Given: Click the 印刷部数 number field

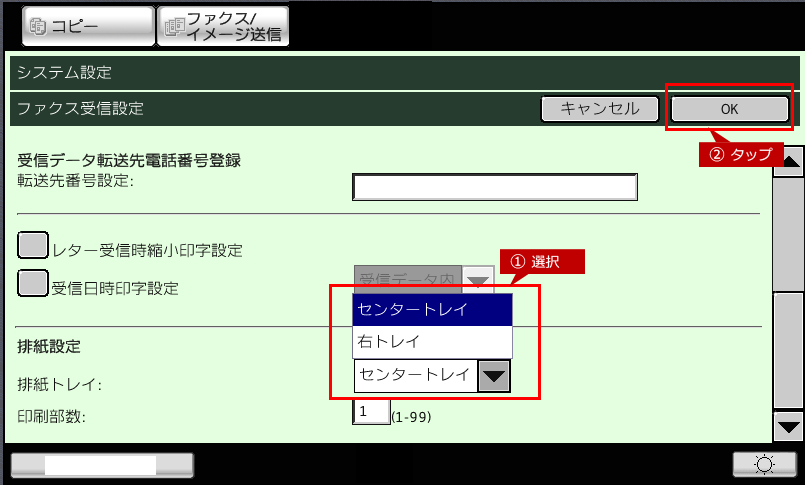Looking at the screenshot, I should (x=371, y=412).
